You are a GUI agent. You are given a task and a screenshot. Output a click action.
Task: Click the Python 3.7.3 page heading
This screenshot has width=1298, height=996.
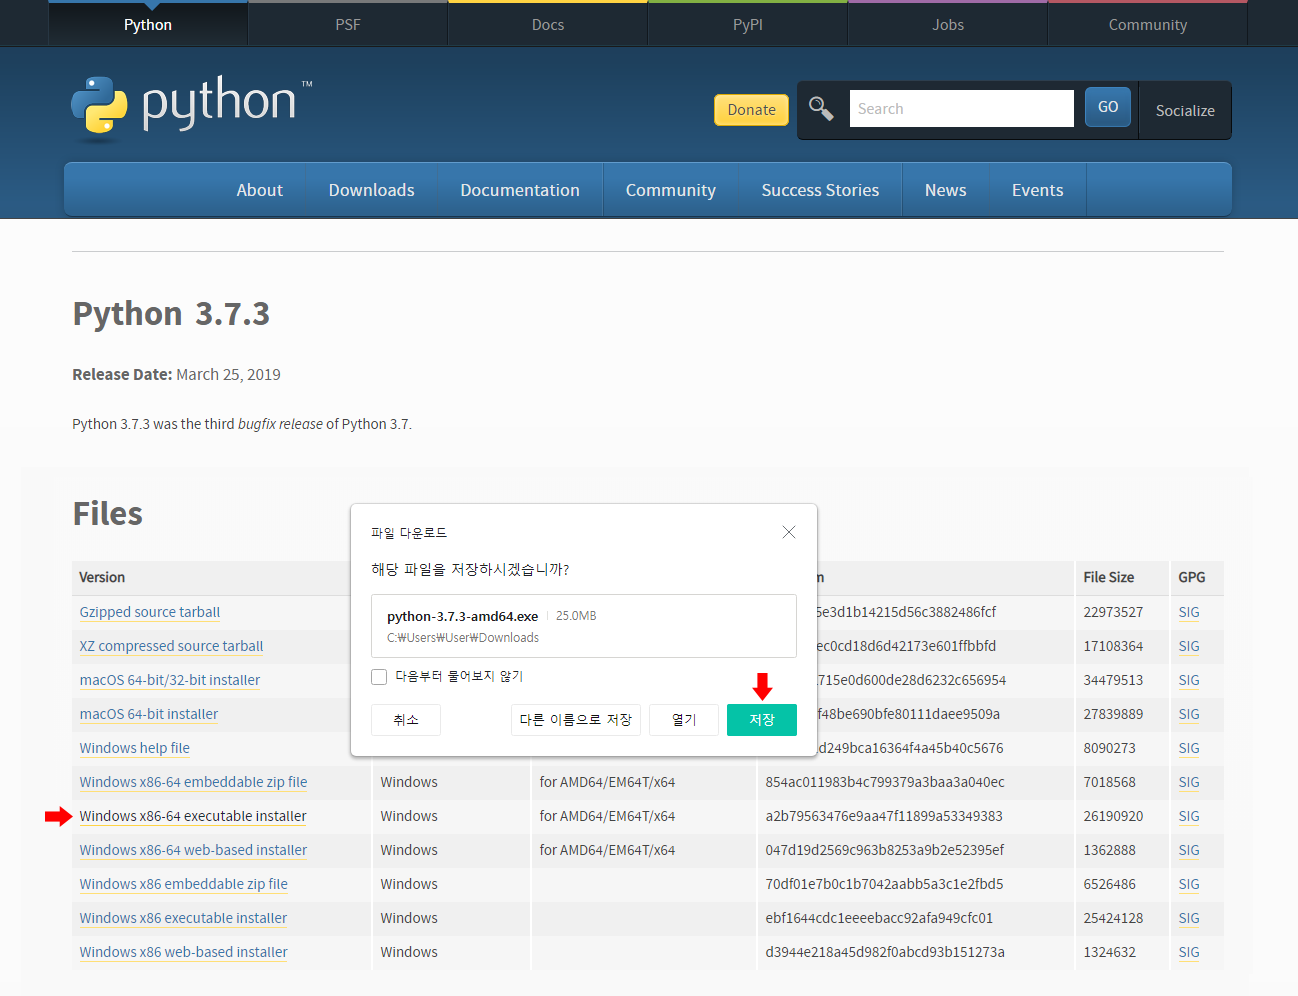tap(171, 314)
